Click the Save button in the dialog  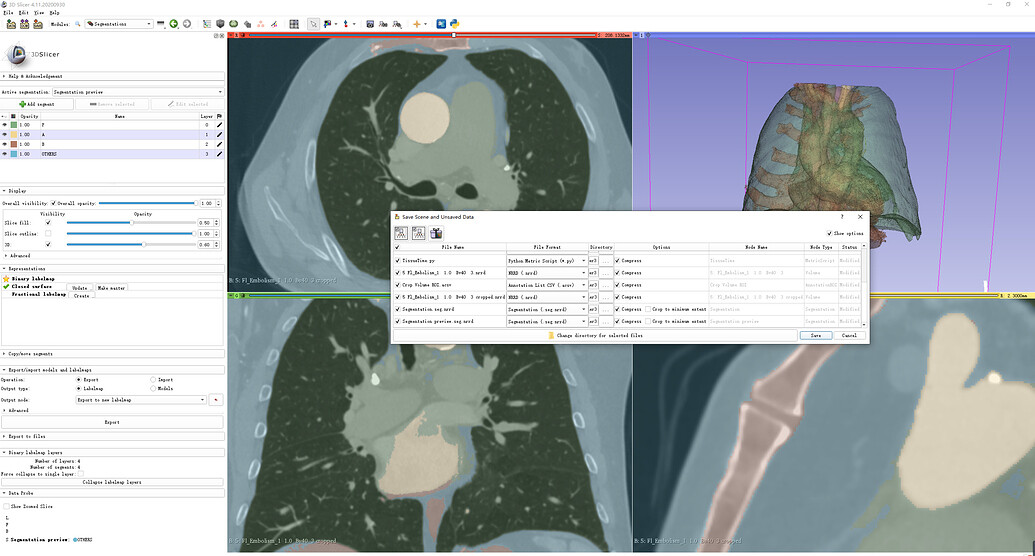pyautogui.click(x=816, y=335)
